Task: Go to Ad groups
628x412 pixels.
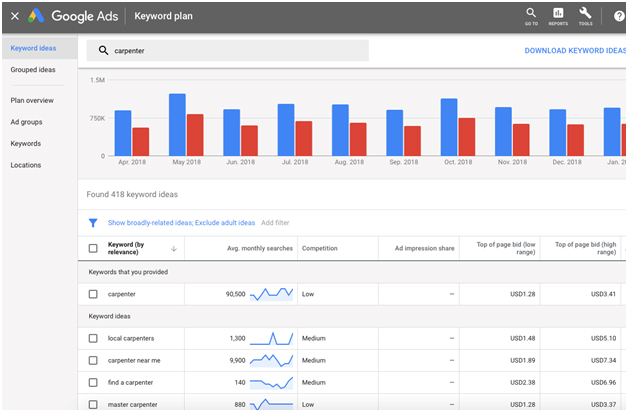Action: (26, 122)
